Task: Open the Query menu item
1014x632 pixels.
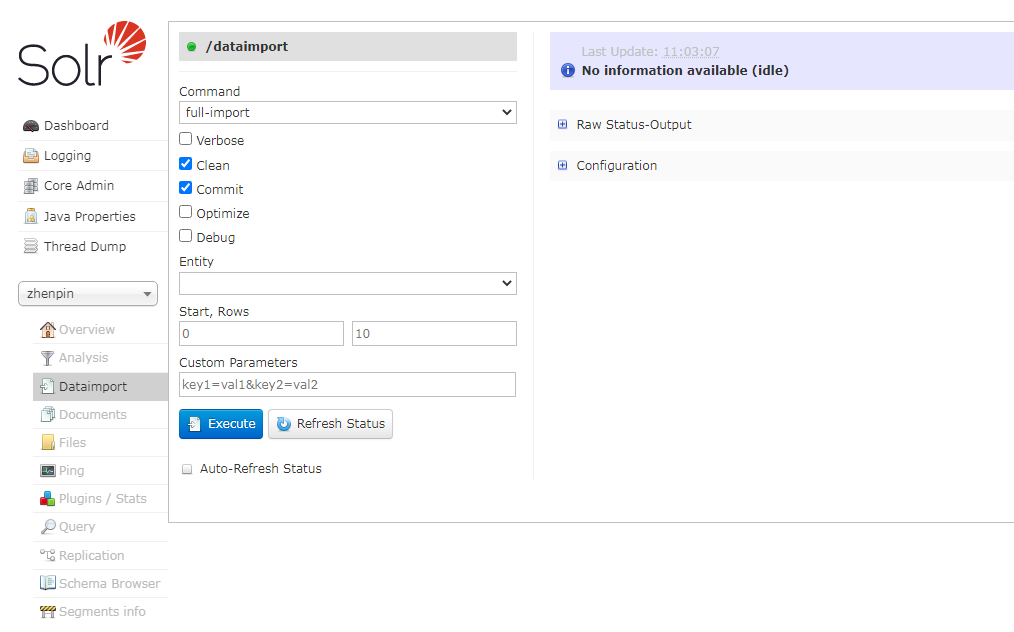Action: [x=77, y=527]
